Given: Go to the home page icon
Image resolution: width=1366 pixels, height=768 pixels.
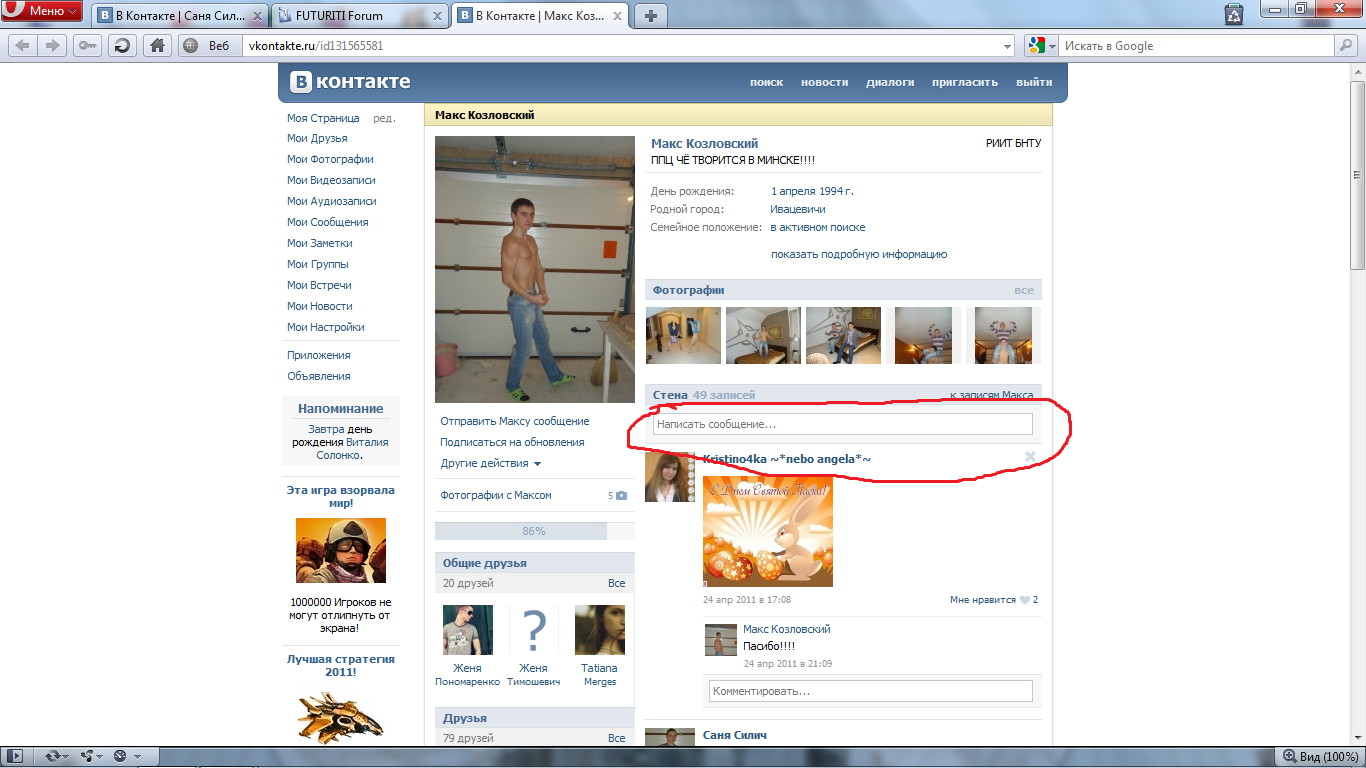Looking at the screenshot, I should click(156, 45).
